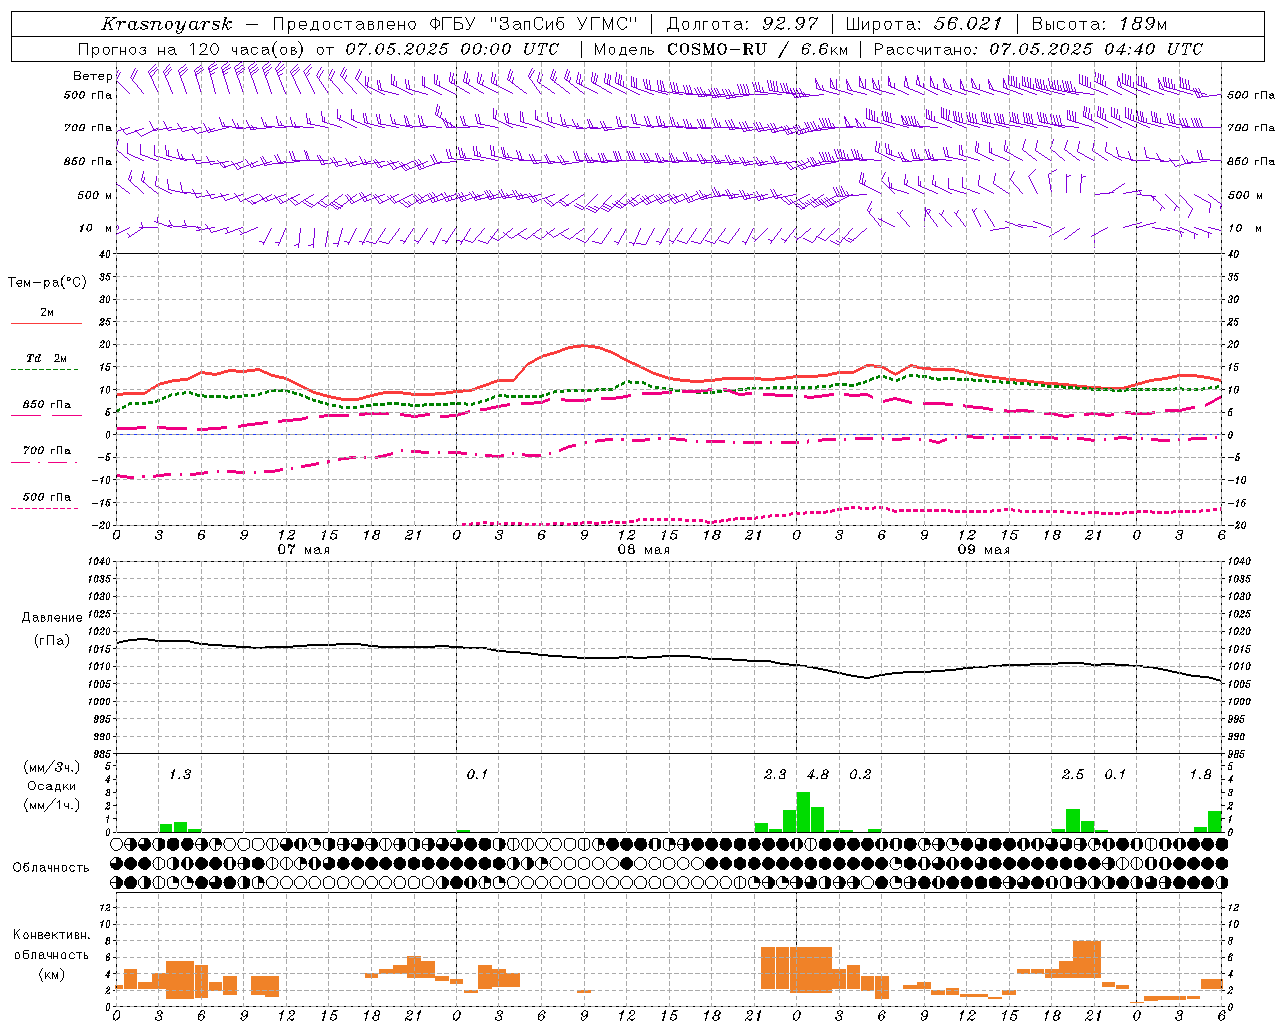
Task: Click the '1040' pressure axis label at left
Action: coord(101,562)
